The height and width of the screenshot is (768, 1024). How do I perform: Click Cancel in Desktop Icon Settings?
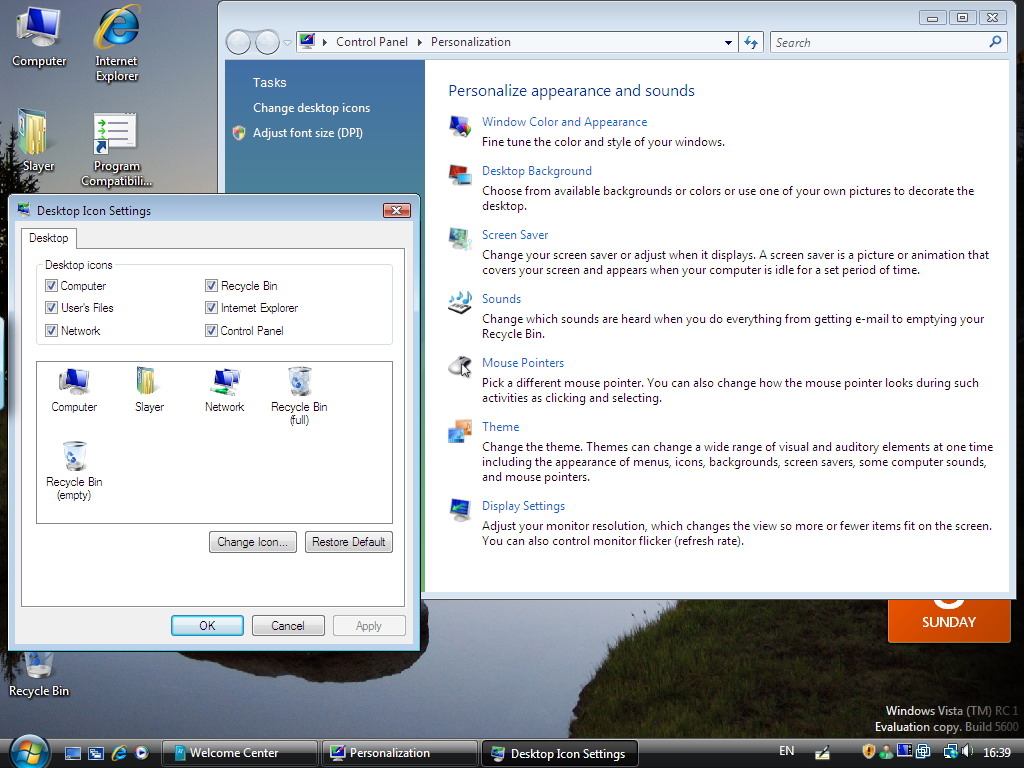point(288,626)
